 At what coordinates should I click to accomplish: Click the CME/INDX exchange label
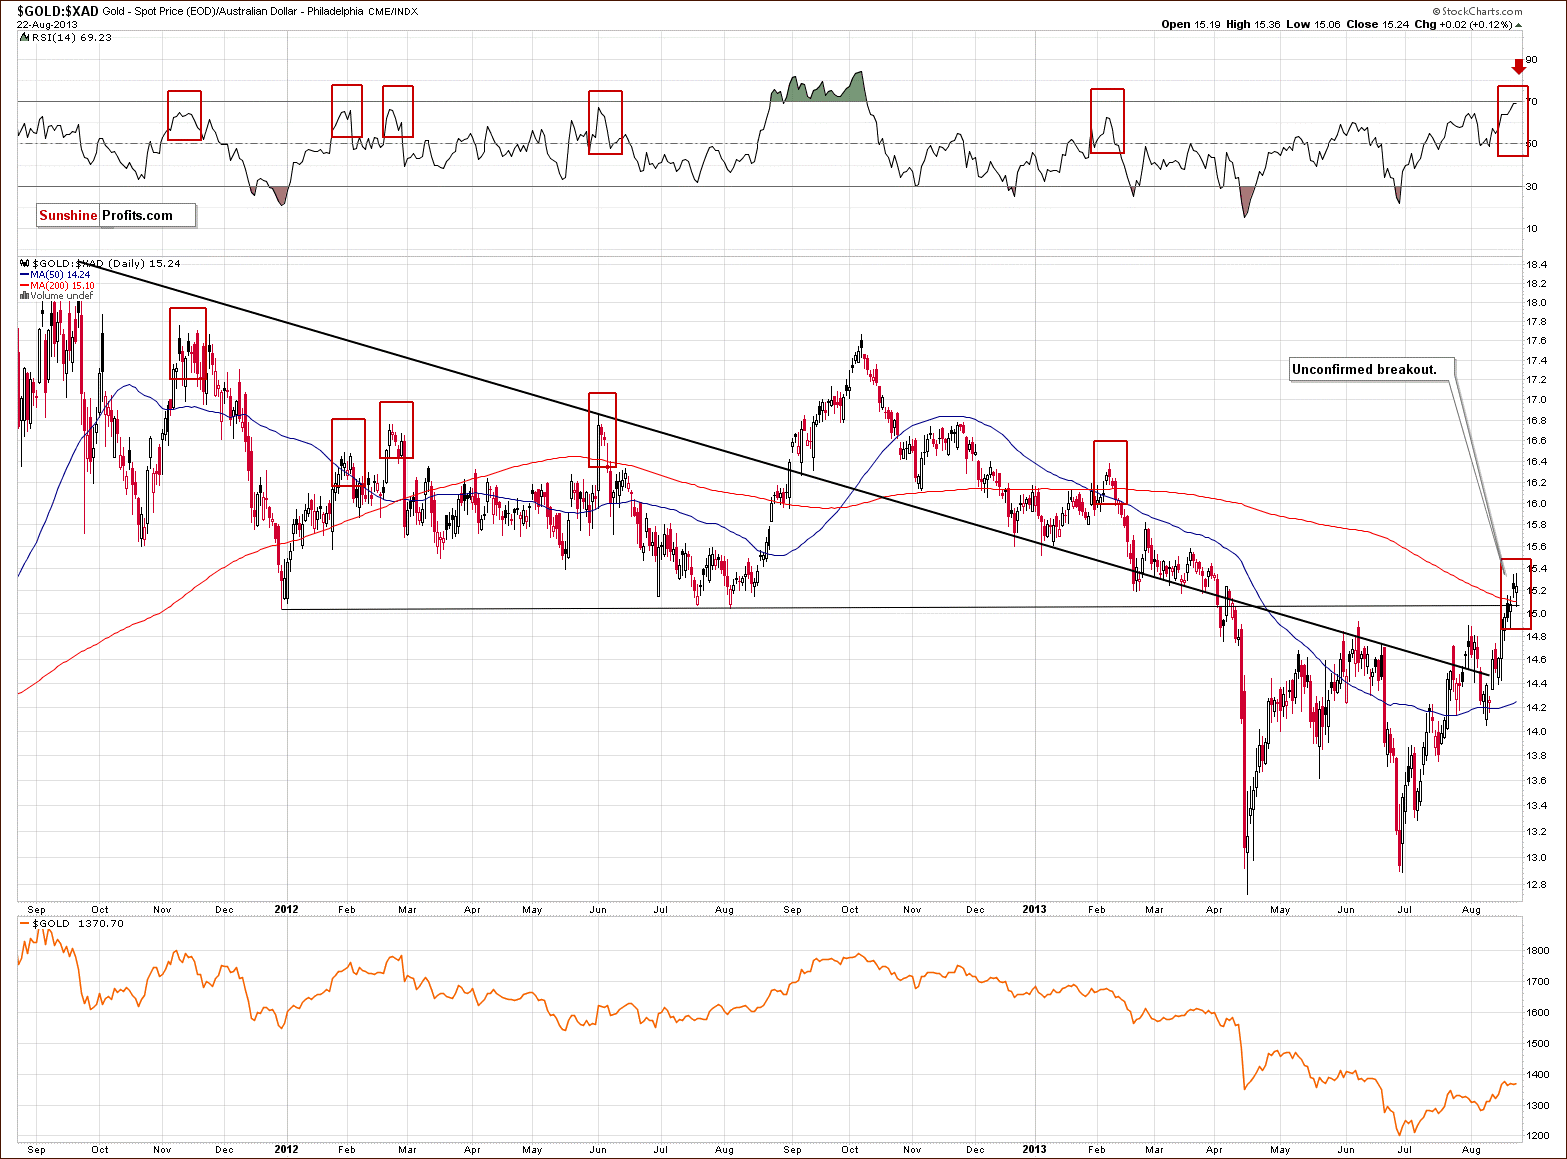pos(393,12)
